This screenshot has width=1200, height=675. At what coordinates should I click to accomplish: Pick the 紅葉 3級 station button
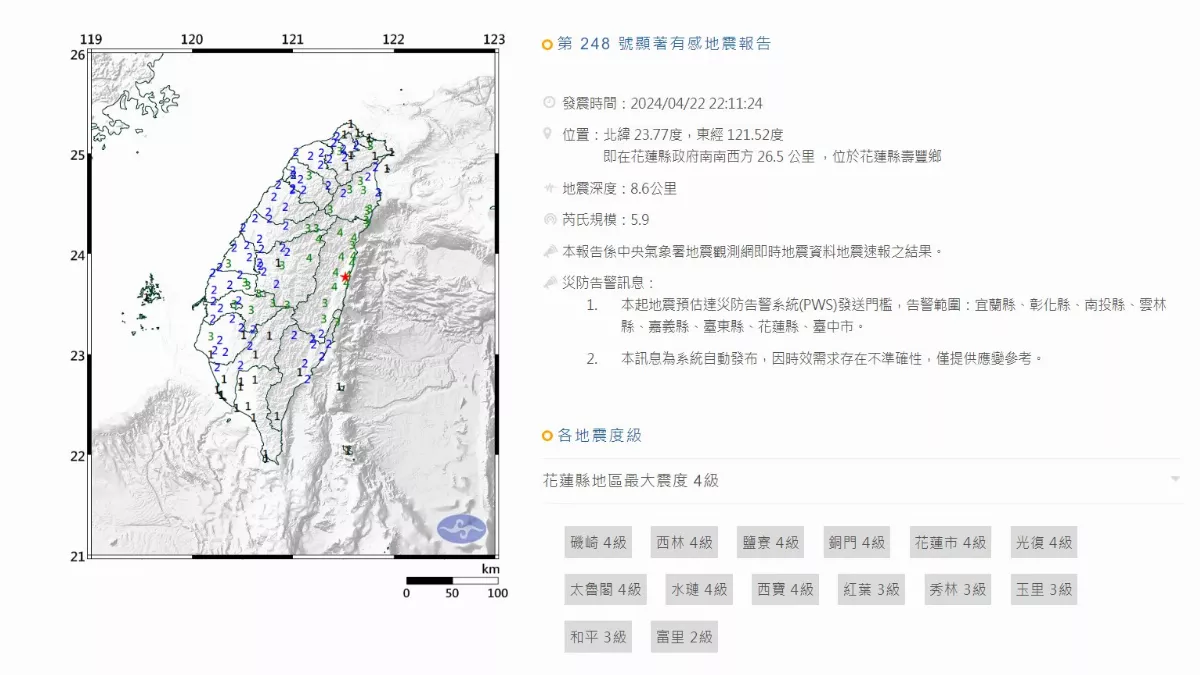tap(871, 589)
